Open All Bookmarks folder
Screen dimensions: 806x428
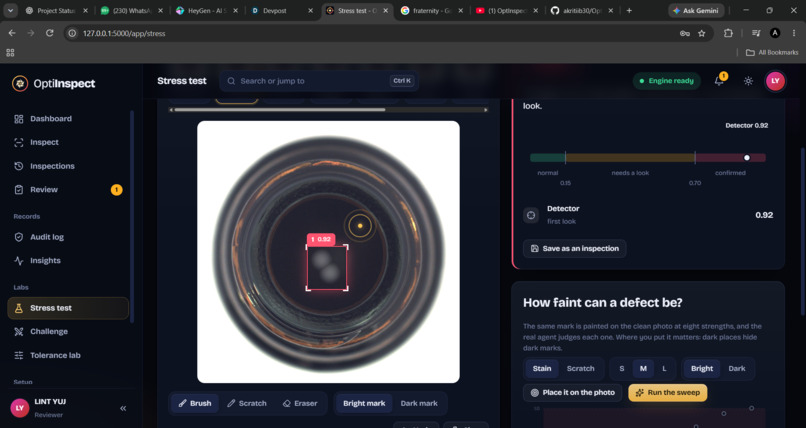click(x=772, y=52)
